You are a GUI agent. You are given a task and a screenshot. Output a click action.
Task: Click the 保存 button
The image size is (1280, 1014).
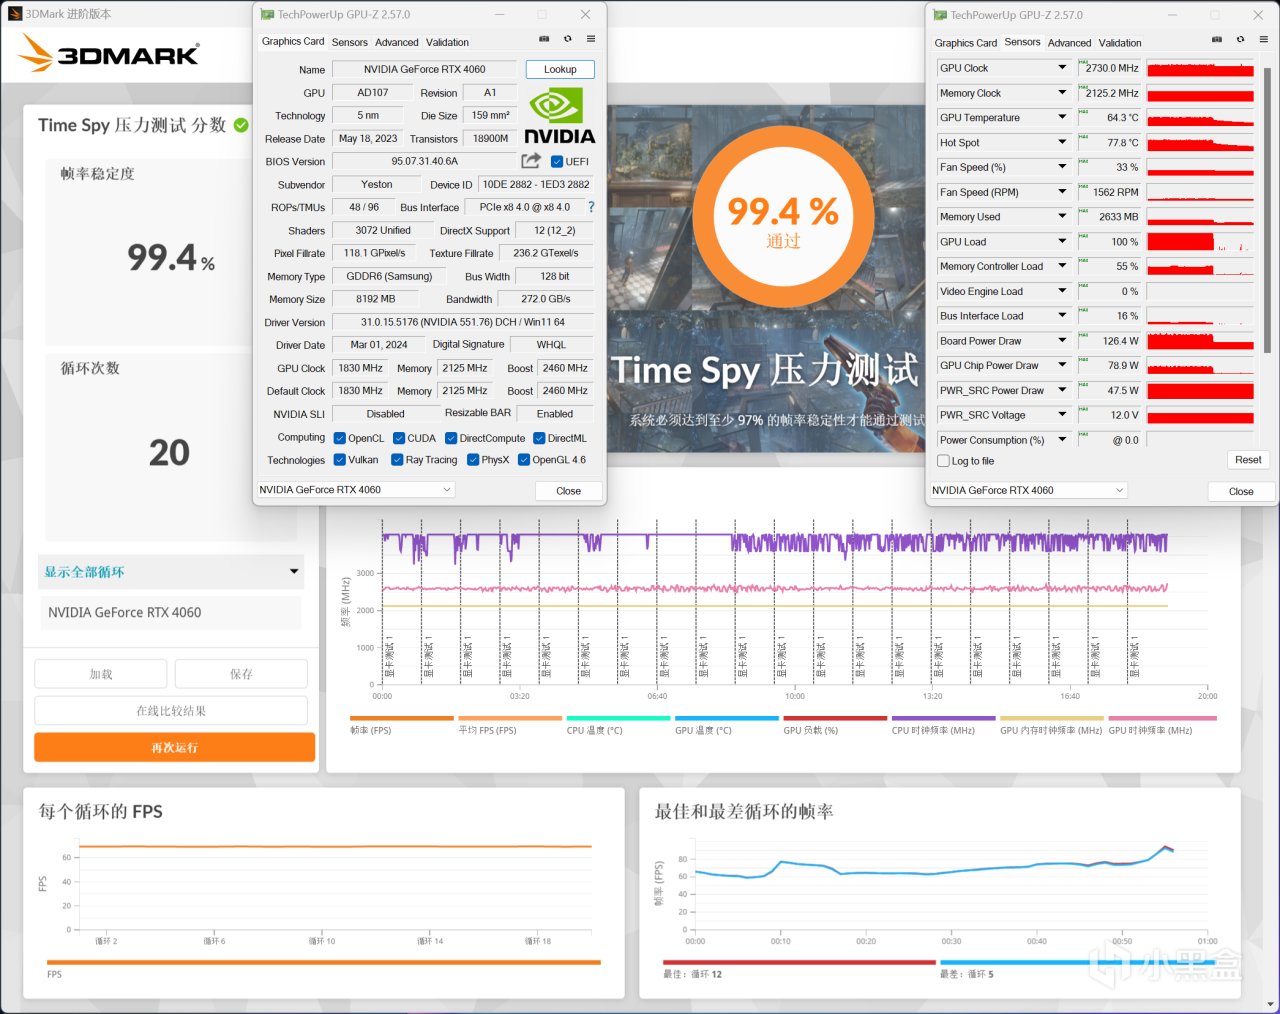241,674
